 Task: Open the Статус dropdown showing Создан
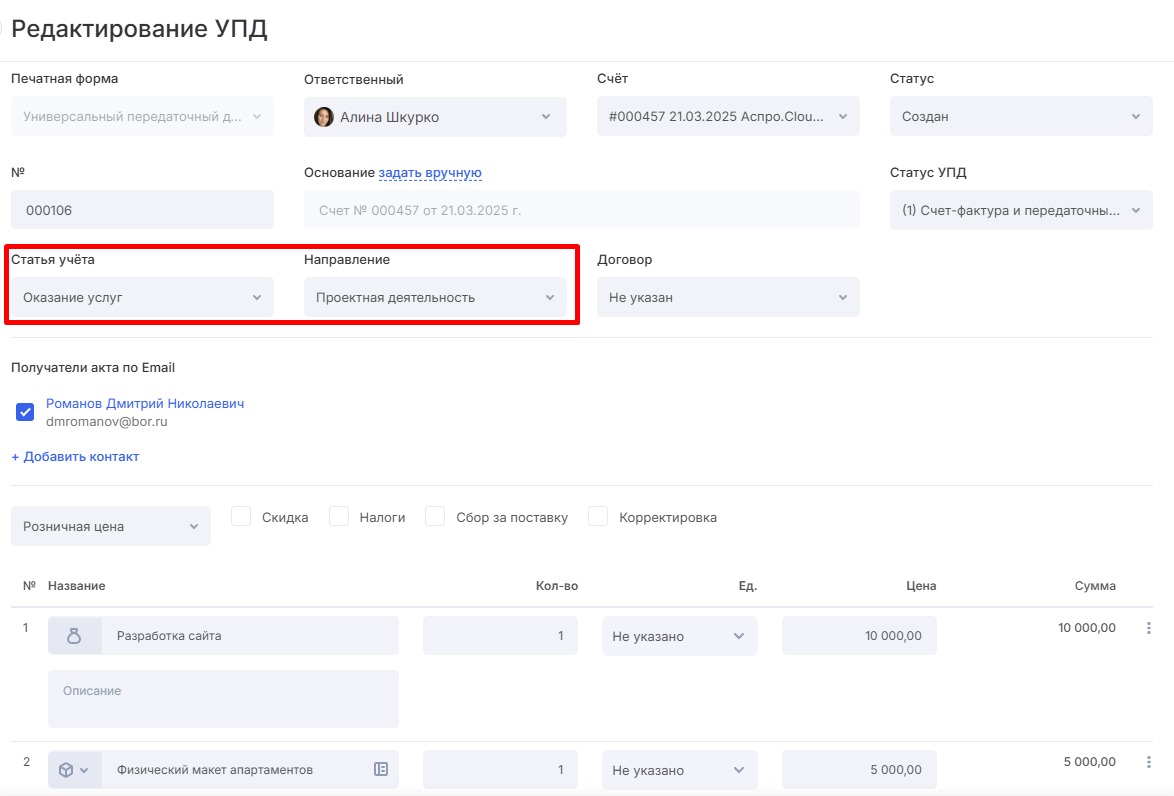click(x=1020, y=116)
